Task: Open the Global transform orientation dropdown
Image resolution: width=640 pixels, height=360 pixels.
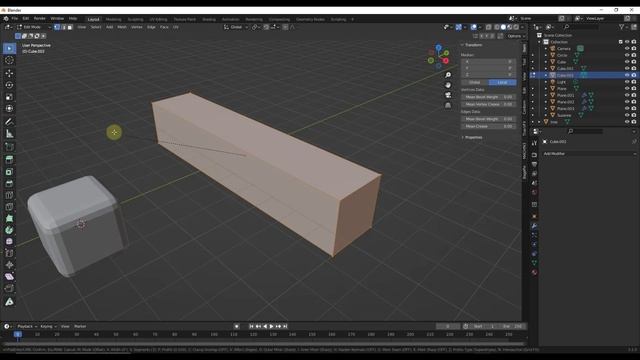Action: pyautogui.click(x=236, y=27)
